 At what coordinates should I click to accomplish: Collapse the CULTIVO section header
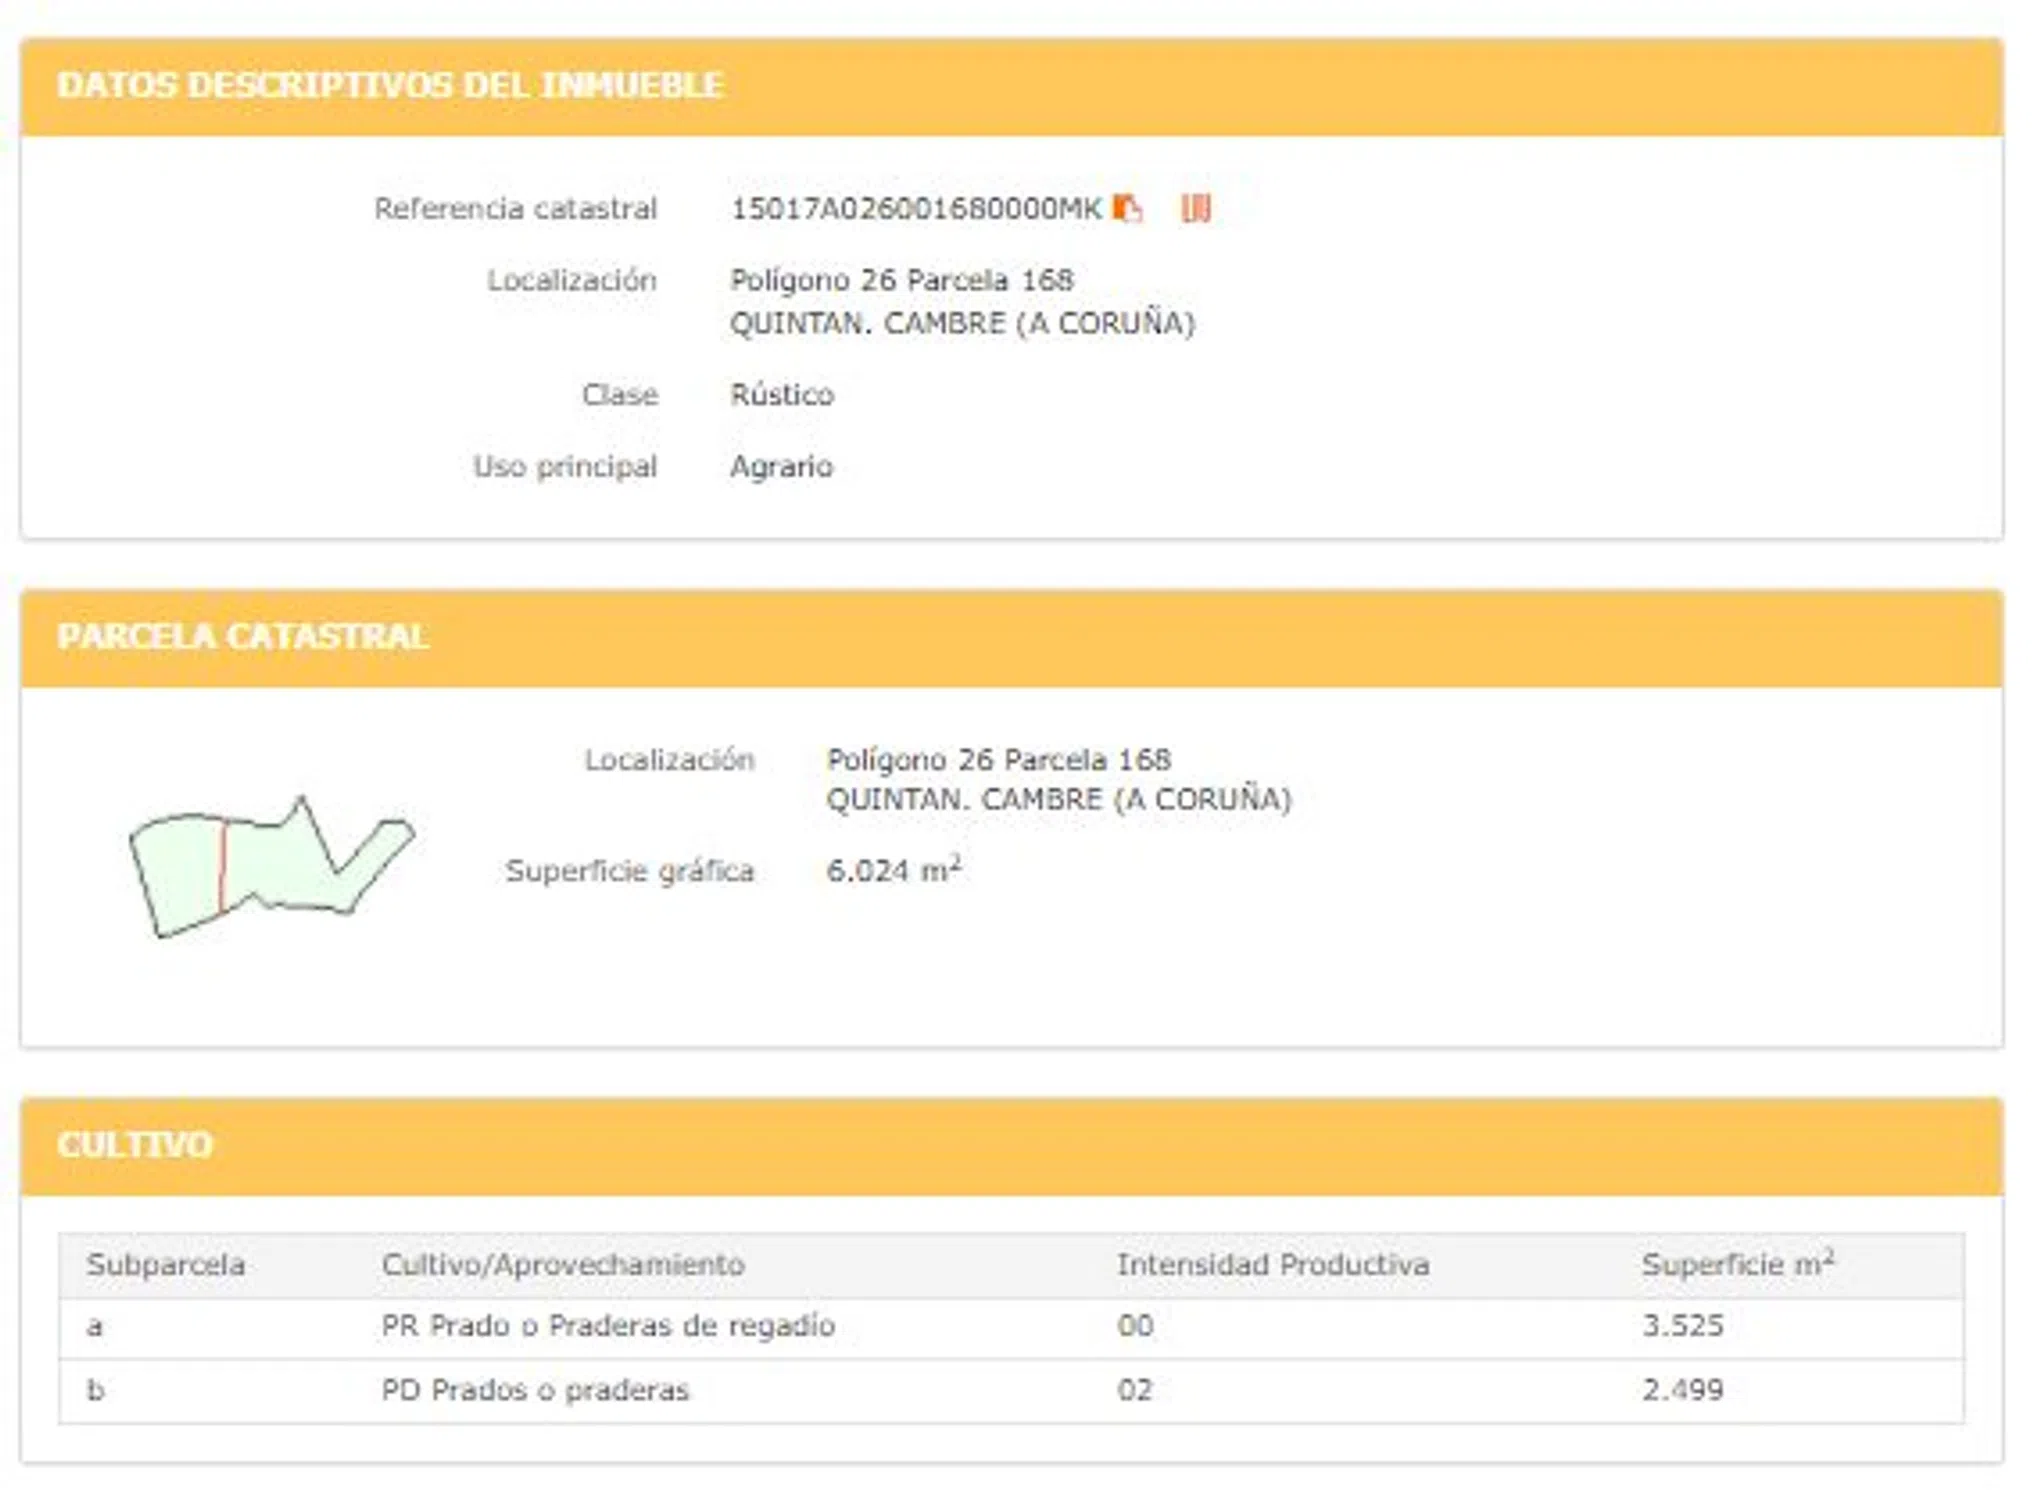[x=135, y=1145]
